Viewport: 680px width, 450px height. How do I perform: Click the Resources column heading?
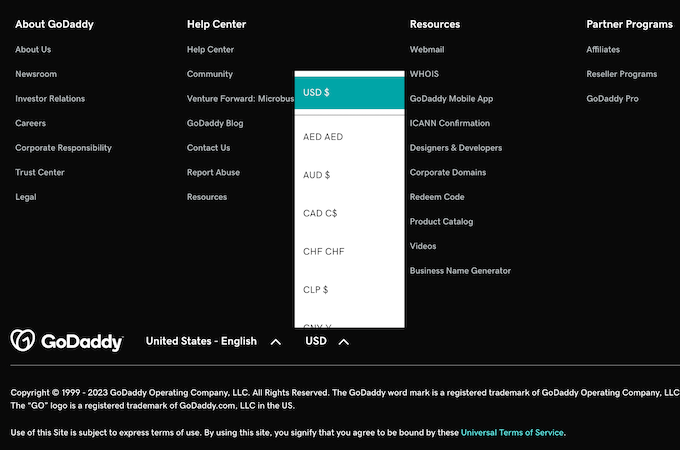435,24
